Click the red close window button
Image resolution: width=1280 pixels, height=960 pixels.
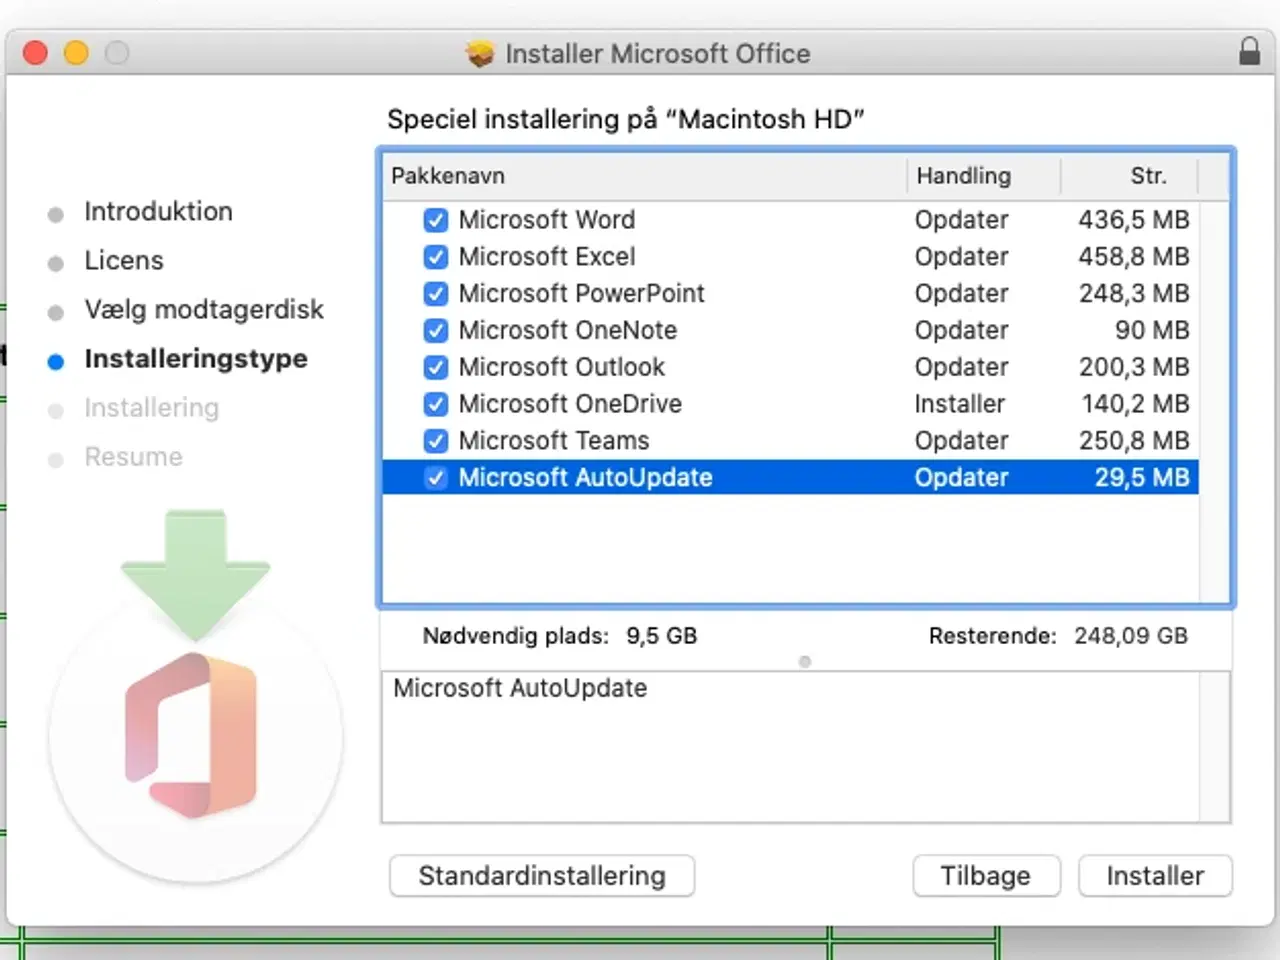[36, 52]
